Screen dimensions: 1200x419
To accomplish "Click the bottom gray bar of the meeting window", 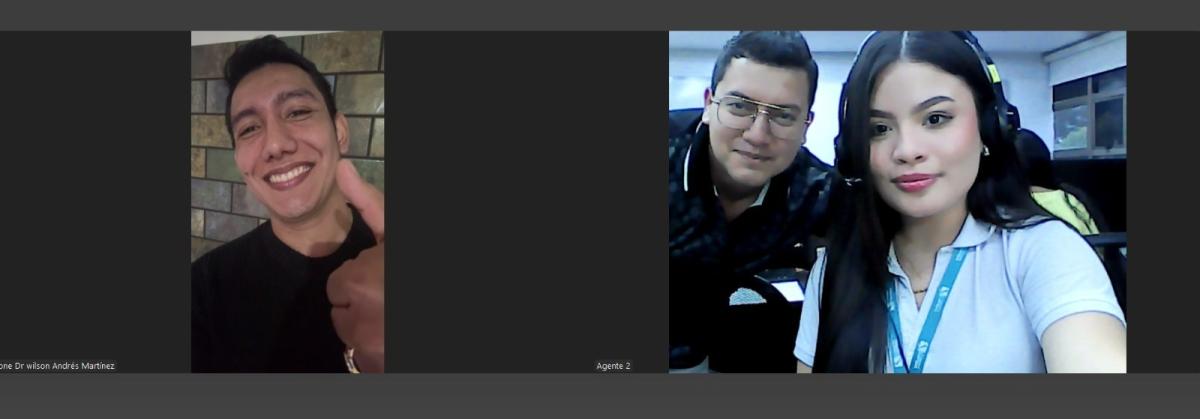I will pos(600,396).
